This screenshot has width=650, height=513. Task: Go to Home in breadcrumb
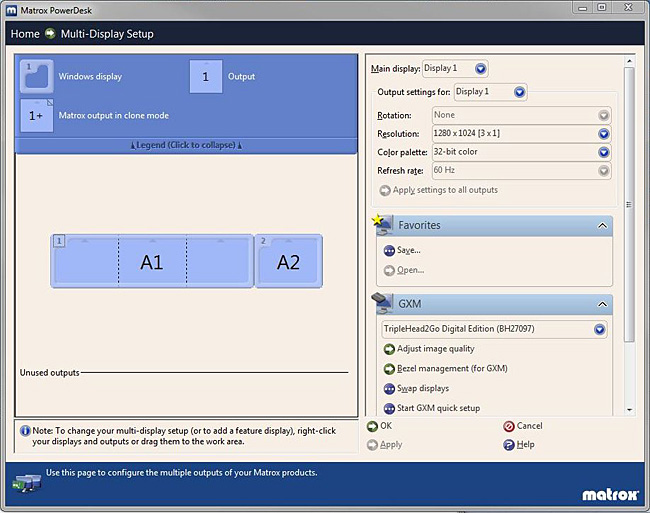(x=25, y=34)
